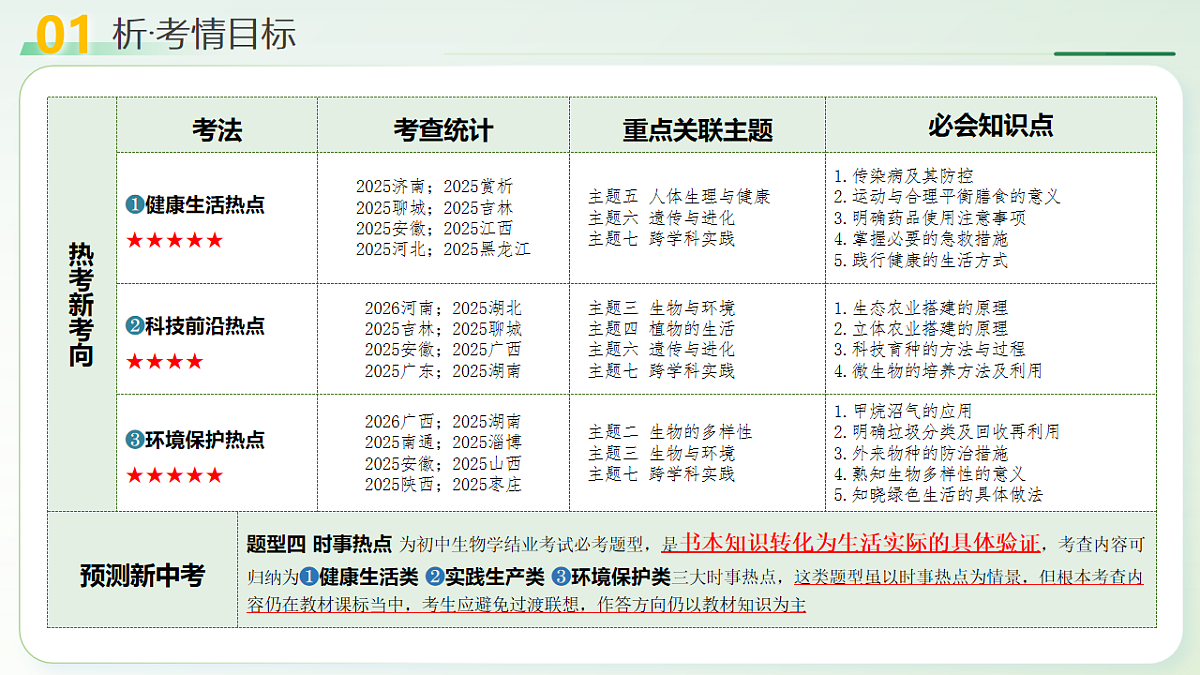Viewport: 1200px width, 675px height.
Task: Click the star rating under 环境保护热点
Action: (x=174, y=475)
